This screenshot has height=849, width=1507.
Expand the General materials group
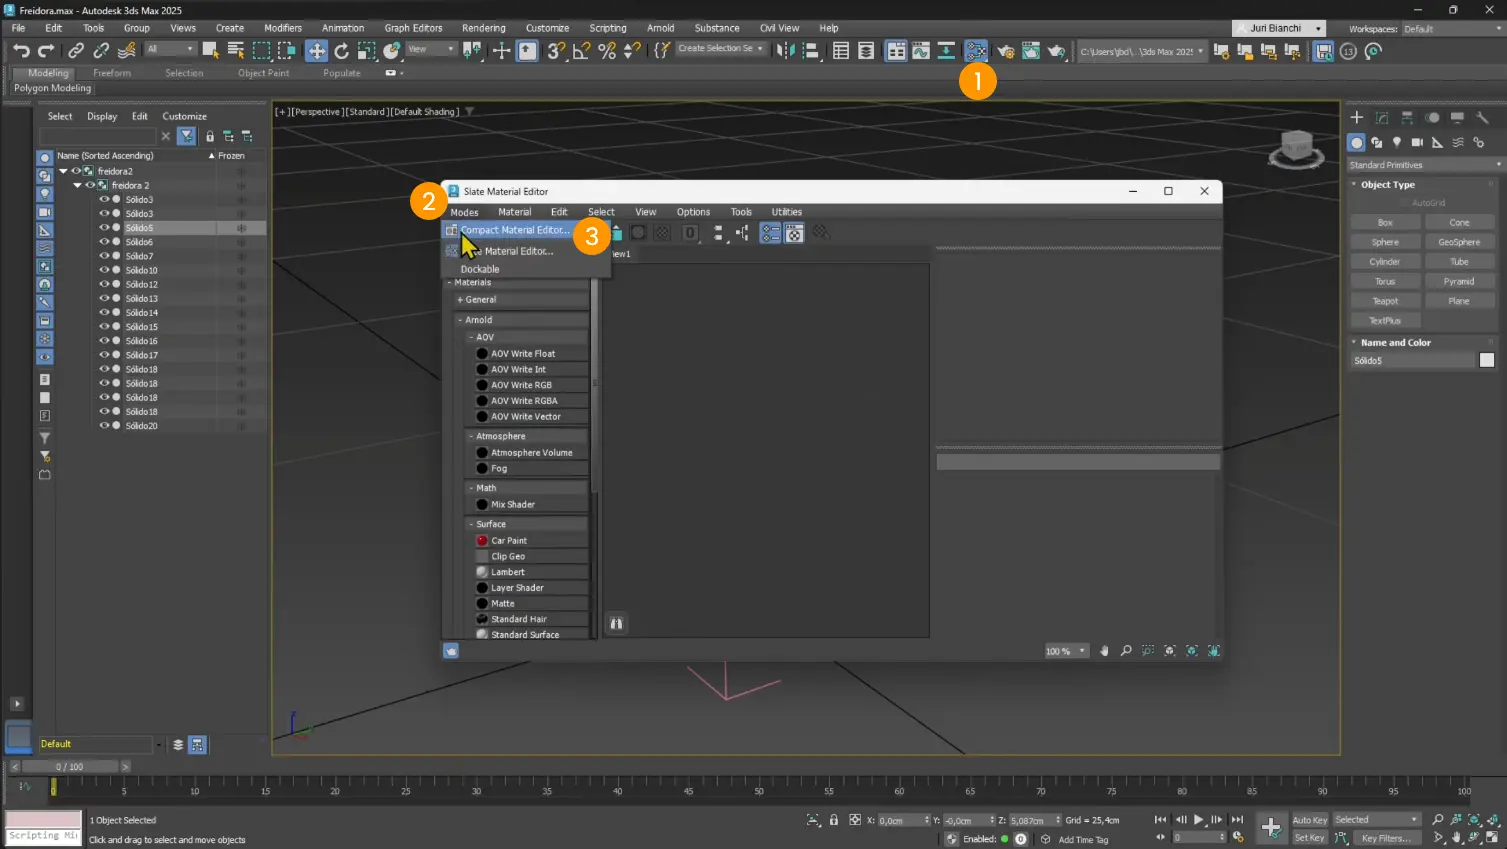[460, 300]
